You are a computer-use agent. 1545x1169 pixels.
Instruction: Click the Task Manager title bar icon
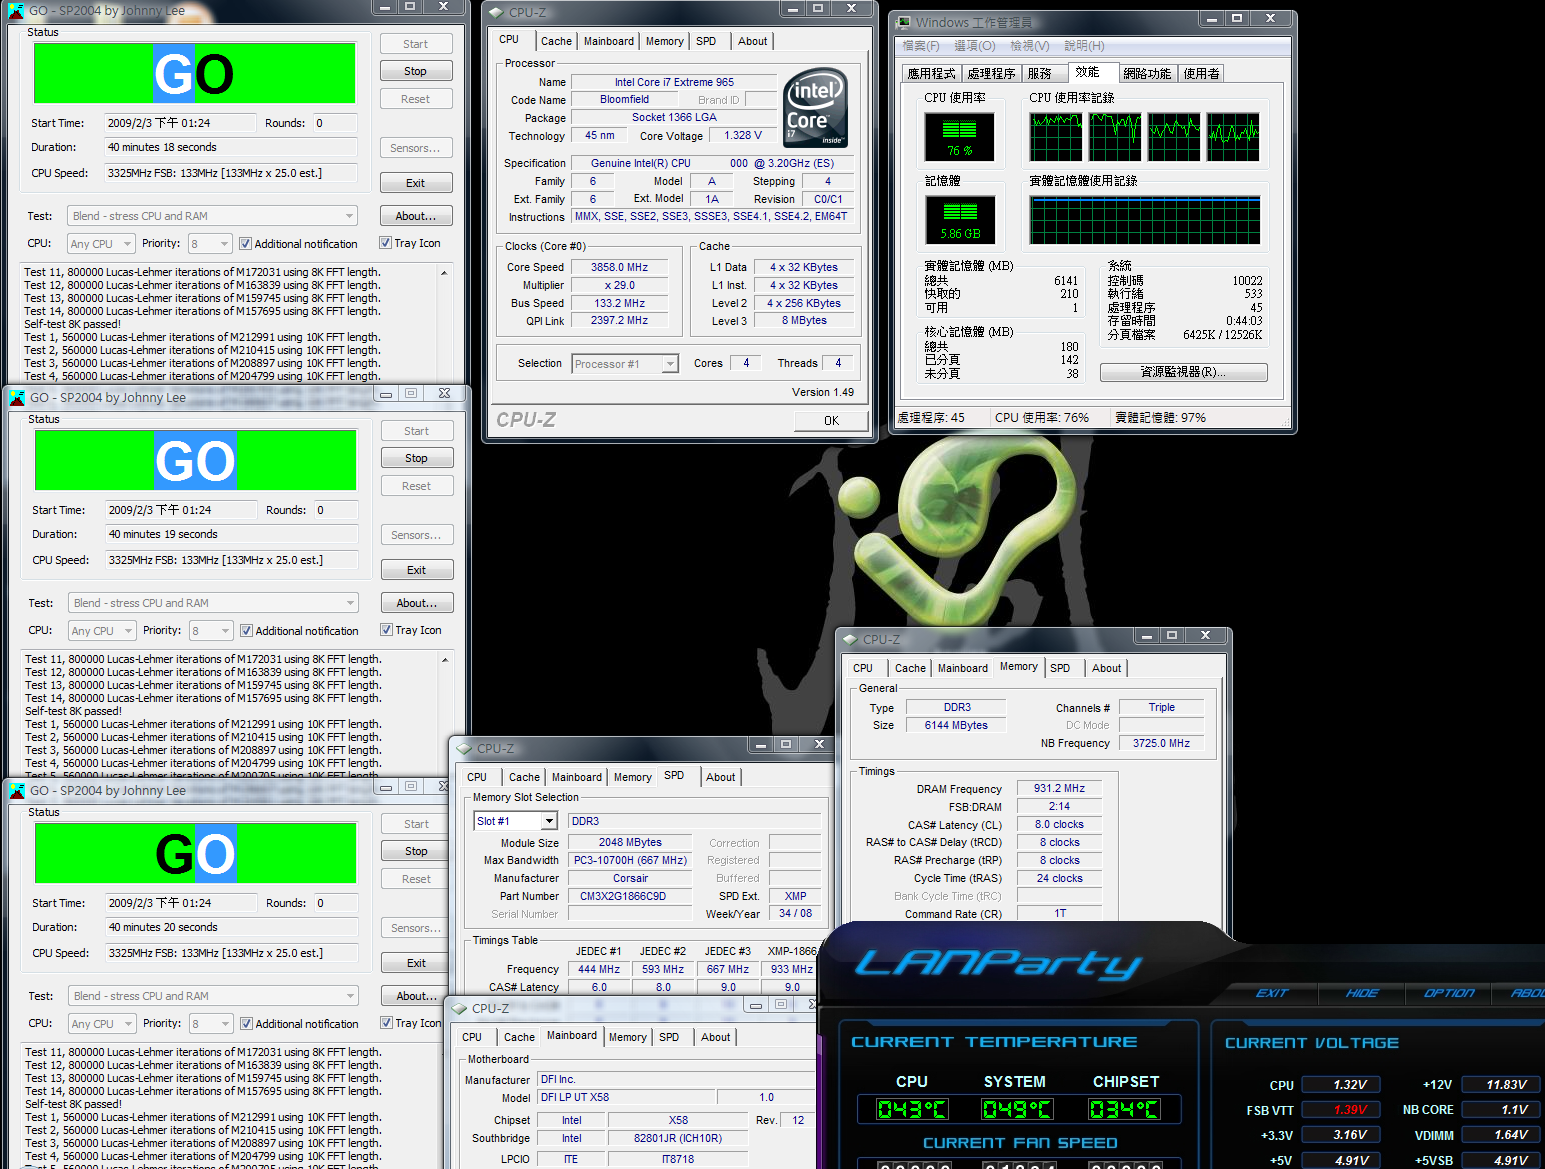[x=904, y=22]
